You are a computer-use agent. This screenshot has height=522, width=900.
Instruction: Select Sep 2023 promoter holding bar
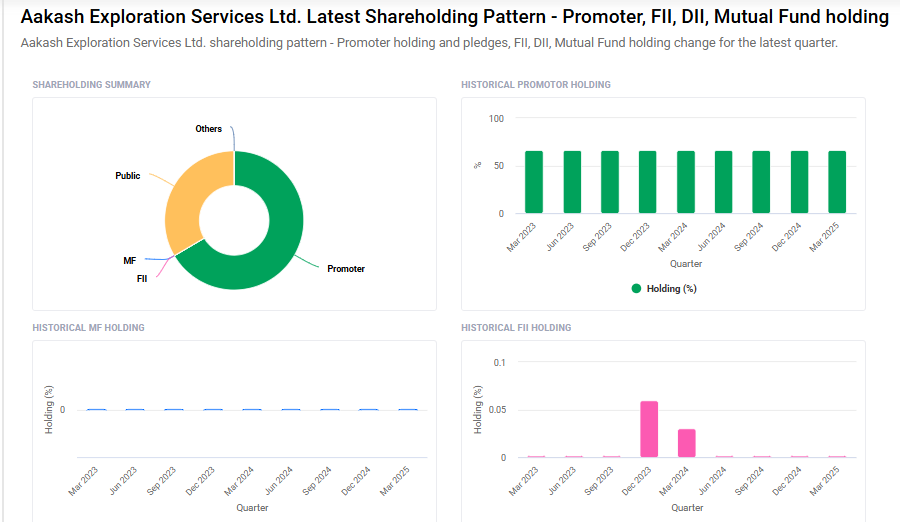(610, 182)
